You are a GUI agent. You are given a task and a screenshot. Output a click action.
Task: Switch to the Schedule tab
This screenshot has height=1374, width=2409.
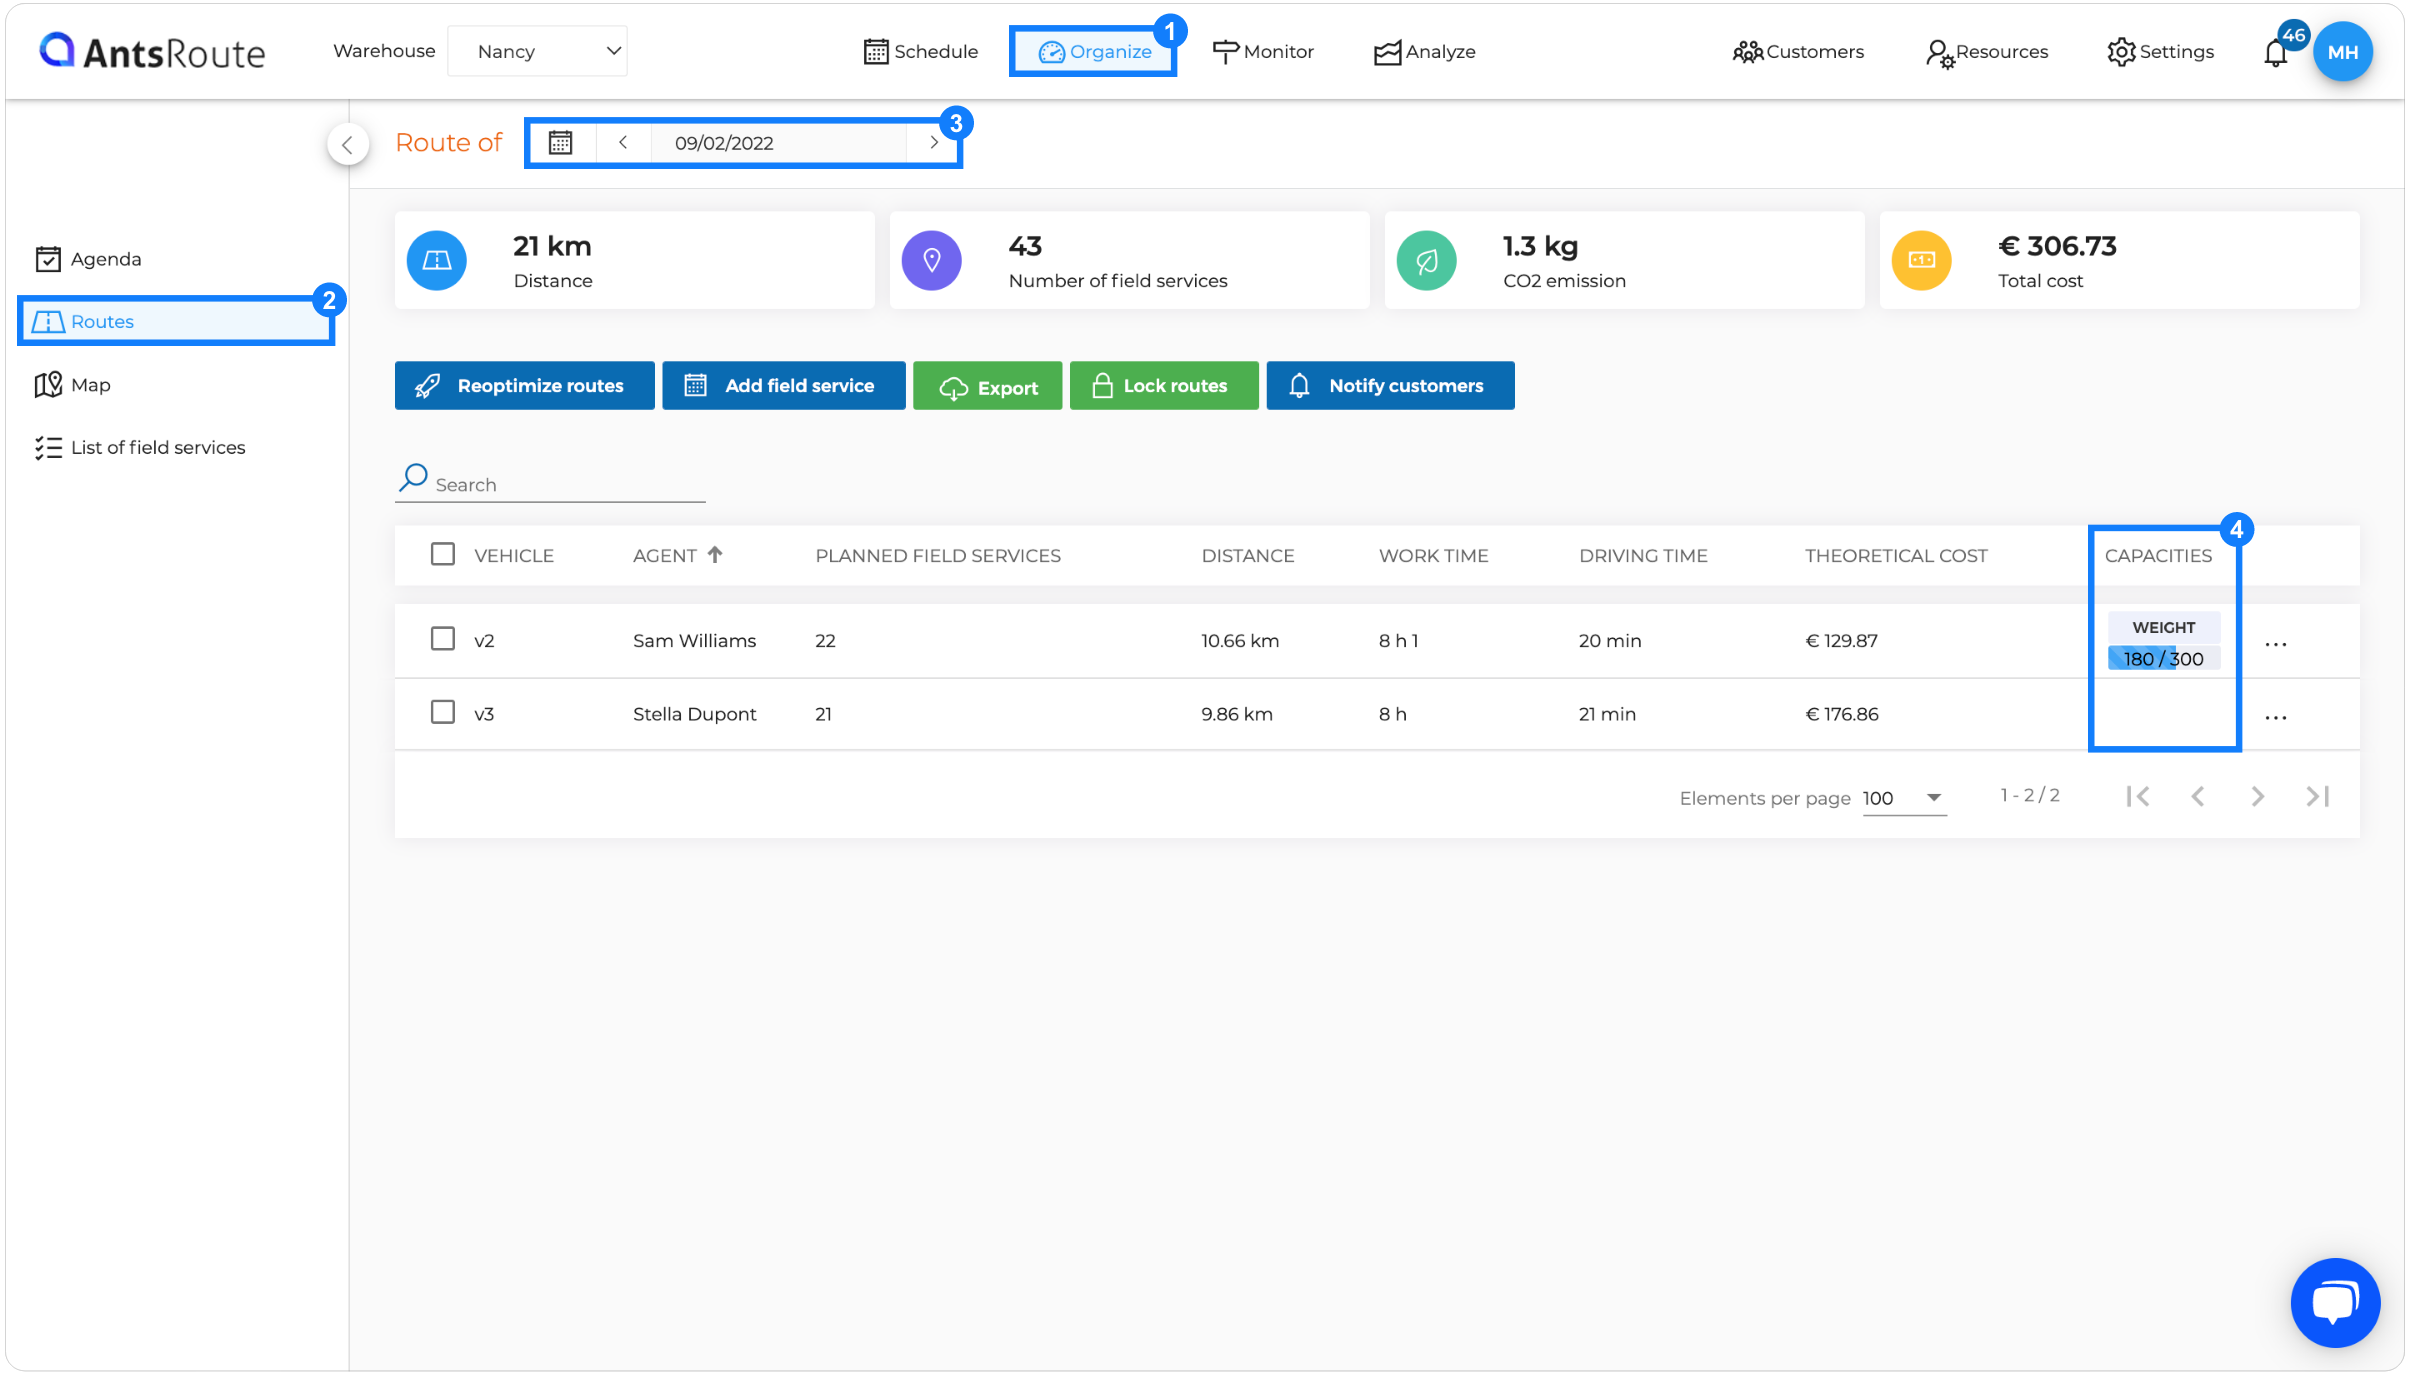pyautogui.click(x=921, y=52)
